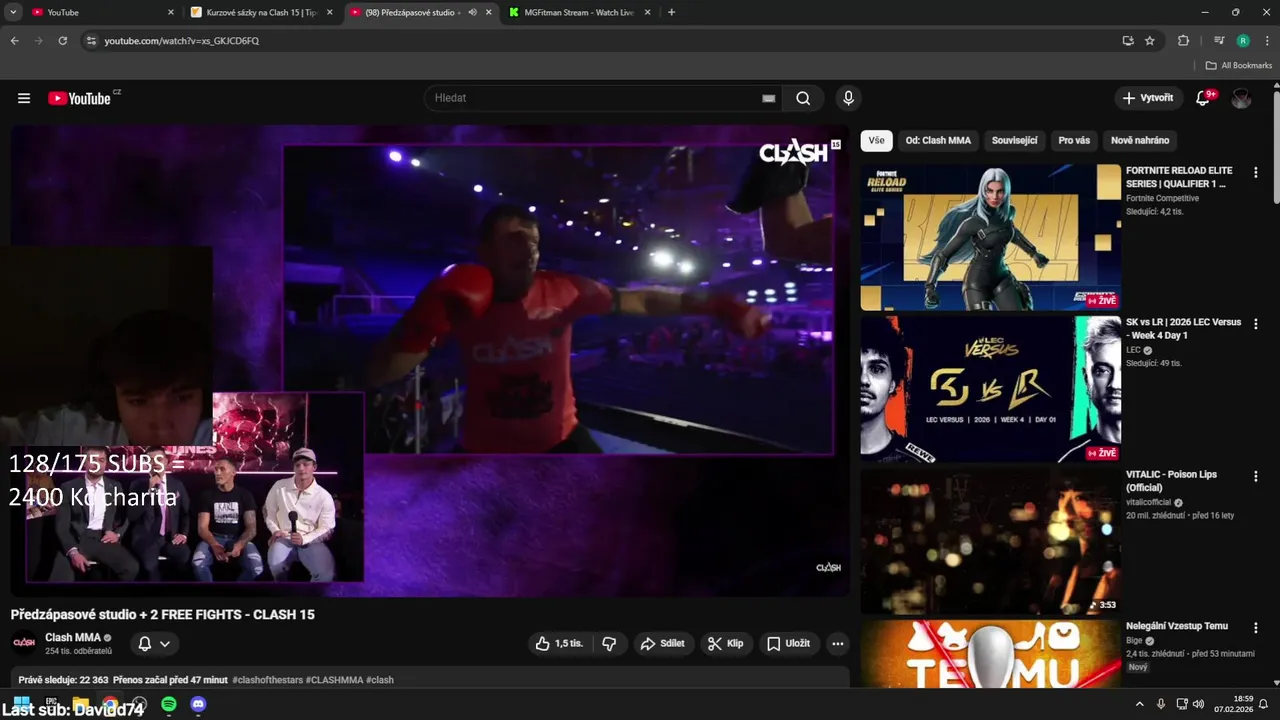This screenshot has height=720, width=1280.
Task: Select the Související filter chip
Action: click(x=1014, y=140)
